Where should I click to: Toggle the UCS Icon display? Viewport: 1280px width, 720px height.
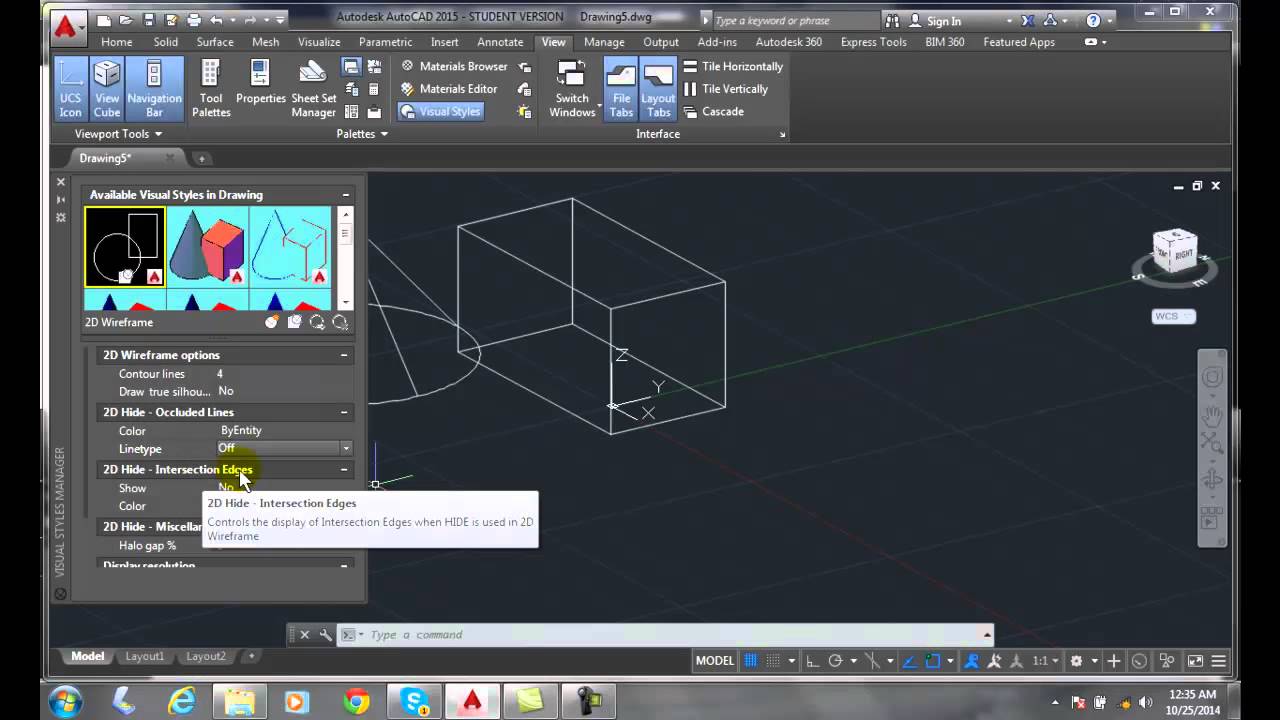(x=70, y=89)
